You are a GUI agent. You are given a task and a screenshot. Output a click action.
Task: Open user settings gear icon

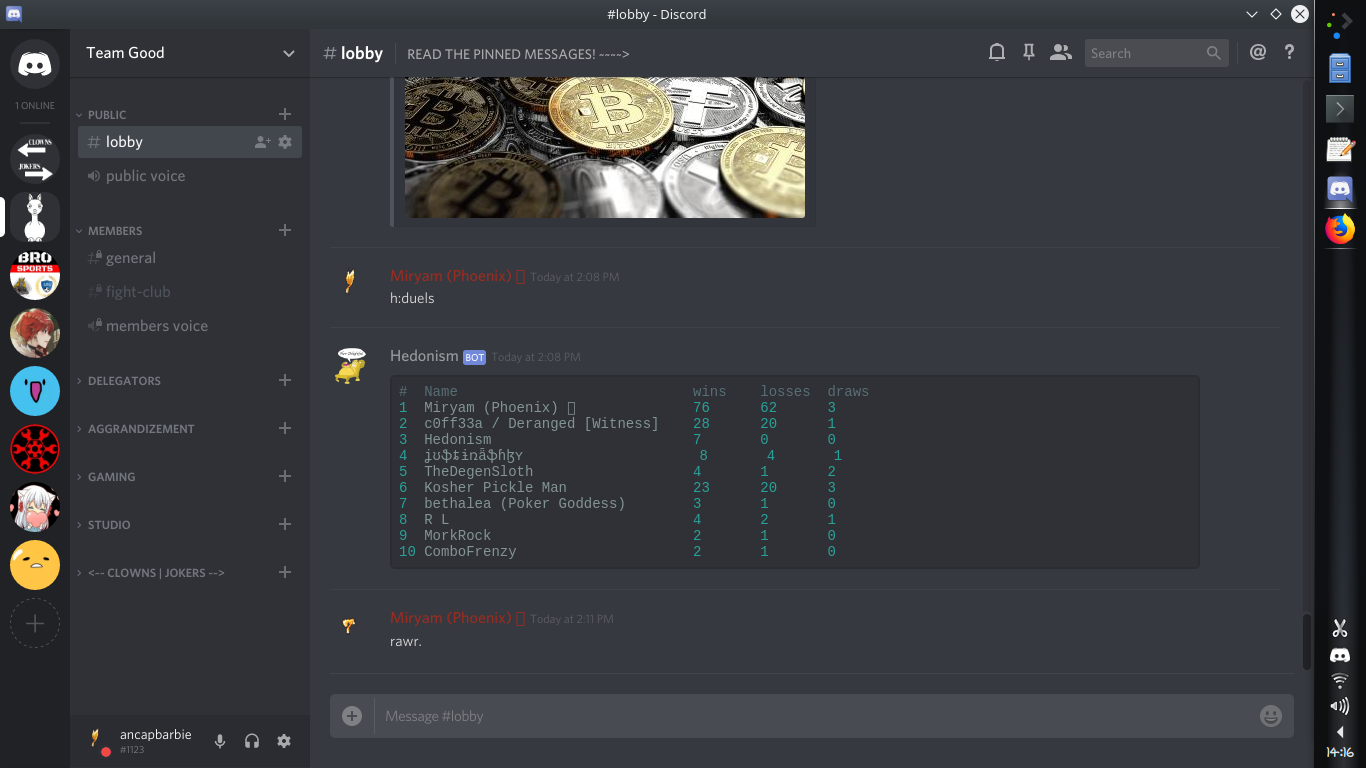pos(284,741)
